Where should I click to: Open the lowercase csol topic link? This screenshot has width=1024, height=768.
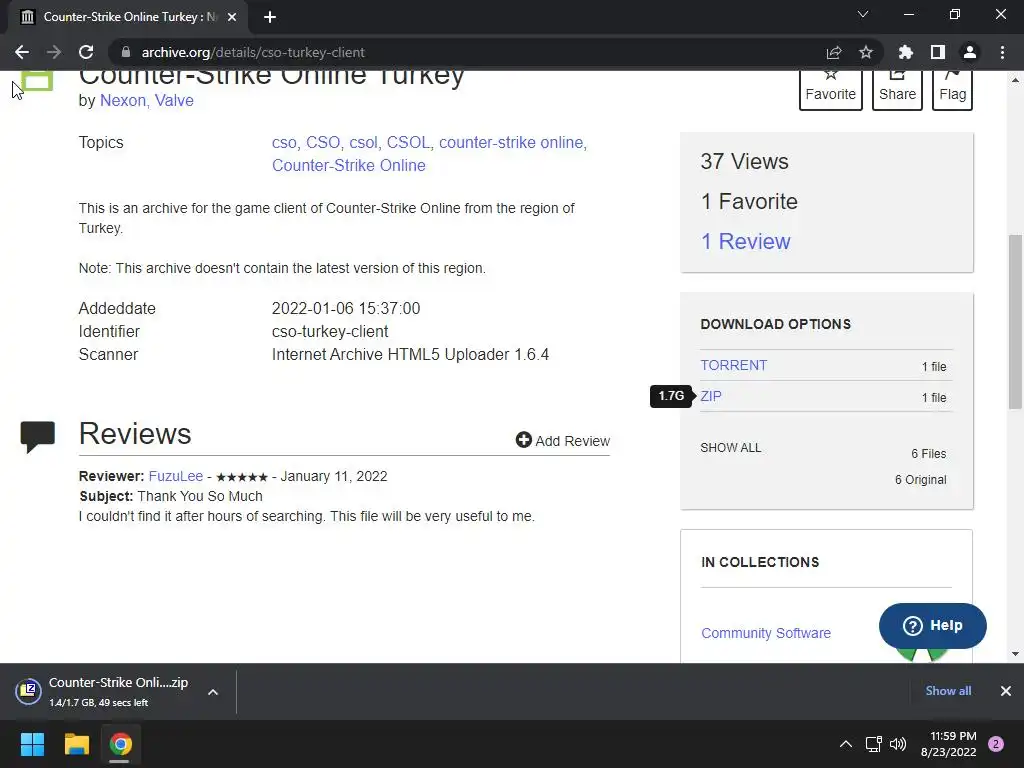pyautogui.click(x=363, y=143)
